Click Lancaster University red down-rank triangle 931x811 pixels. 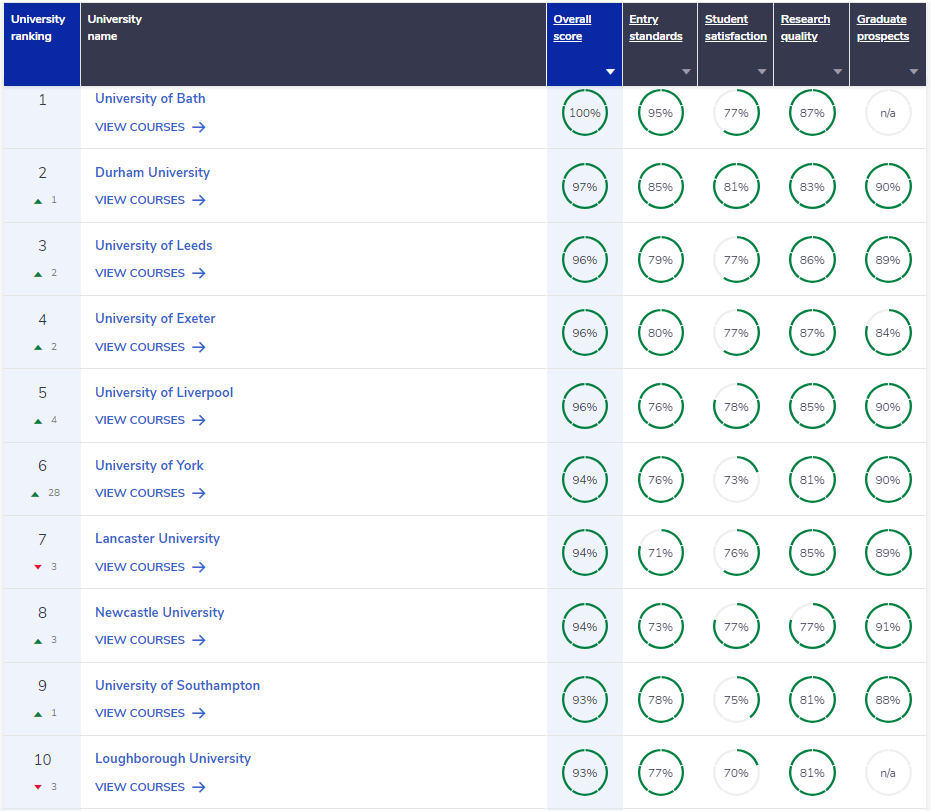click(38, 567)
